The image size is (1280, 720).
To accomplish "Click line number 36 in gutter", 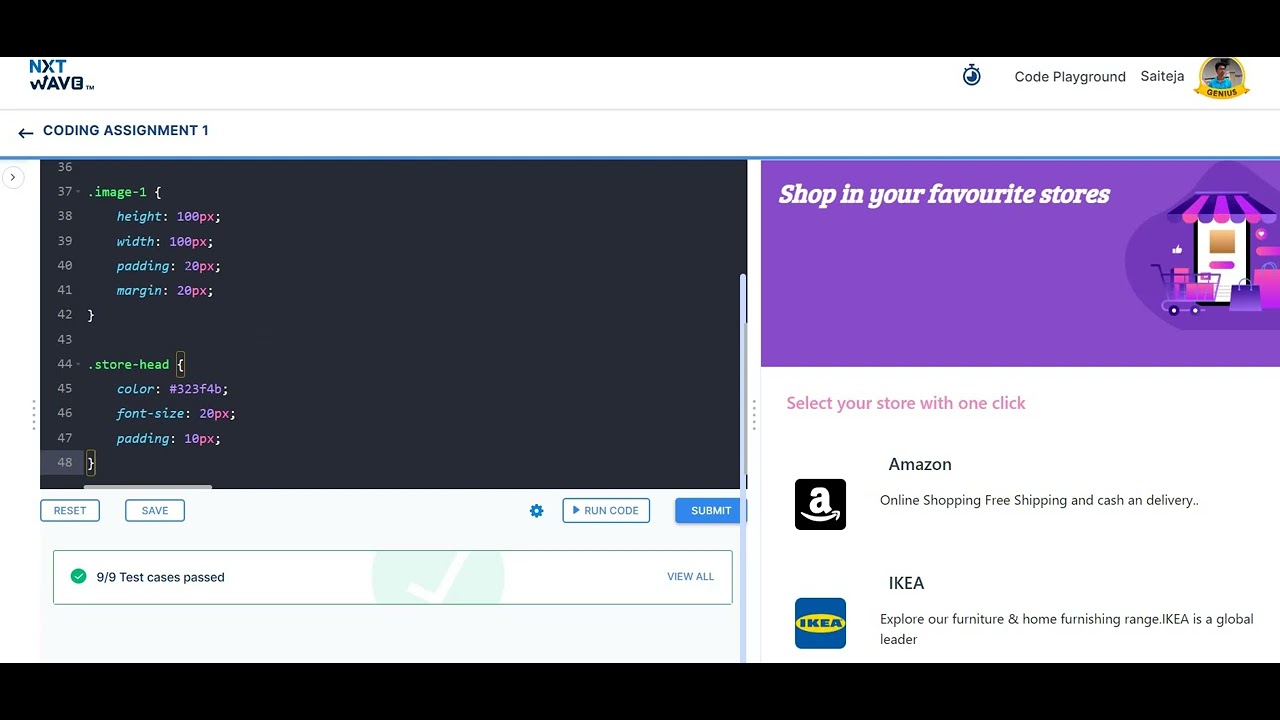I will point(64,167).
